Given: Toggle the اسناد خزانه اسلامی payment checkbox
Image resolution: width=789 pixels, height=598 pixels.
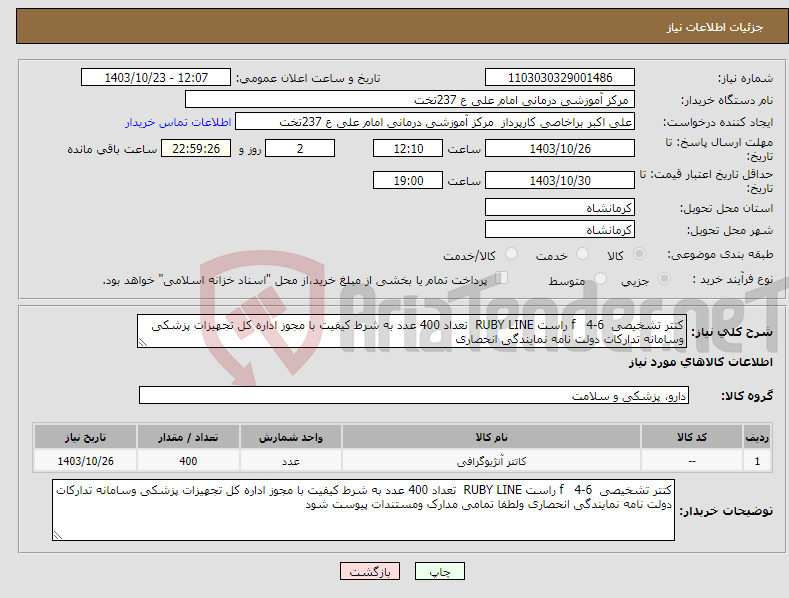Looking at the screenshot, I should point(502,277).
